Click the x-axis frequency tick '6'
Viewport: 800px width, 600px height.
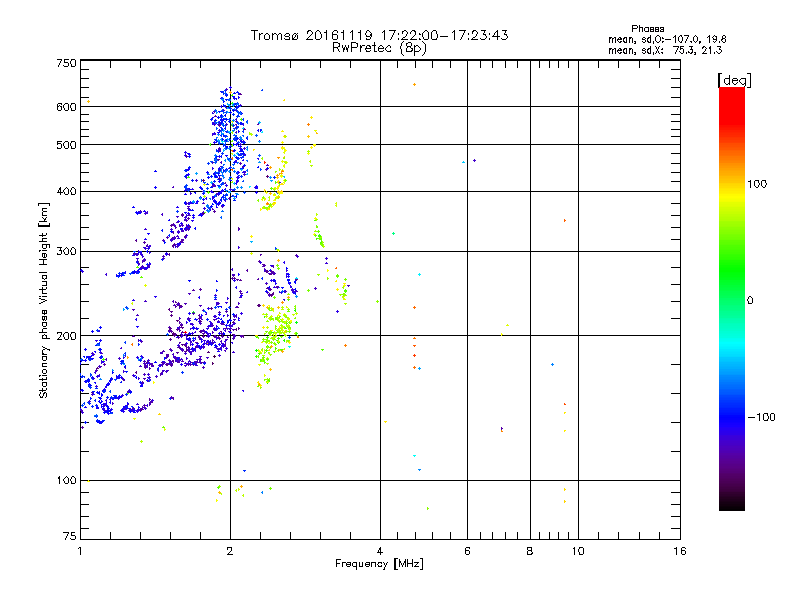467,551
